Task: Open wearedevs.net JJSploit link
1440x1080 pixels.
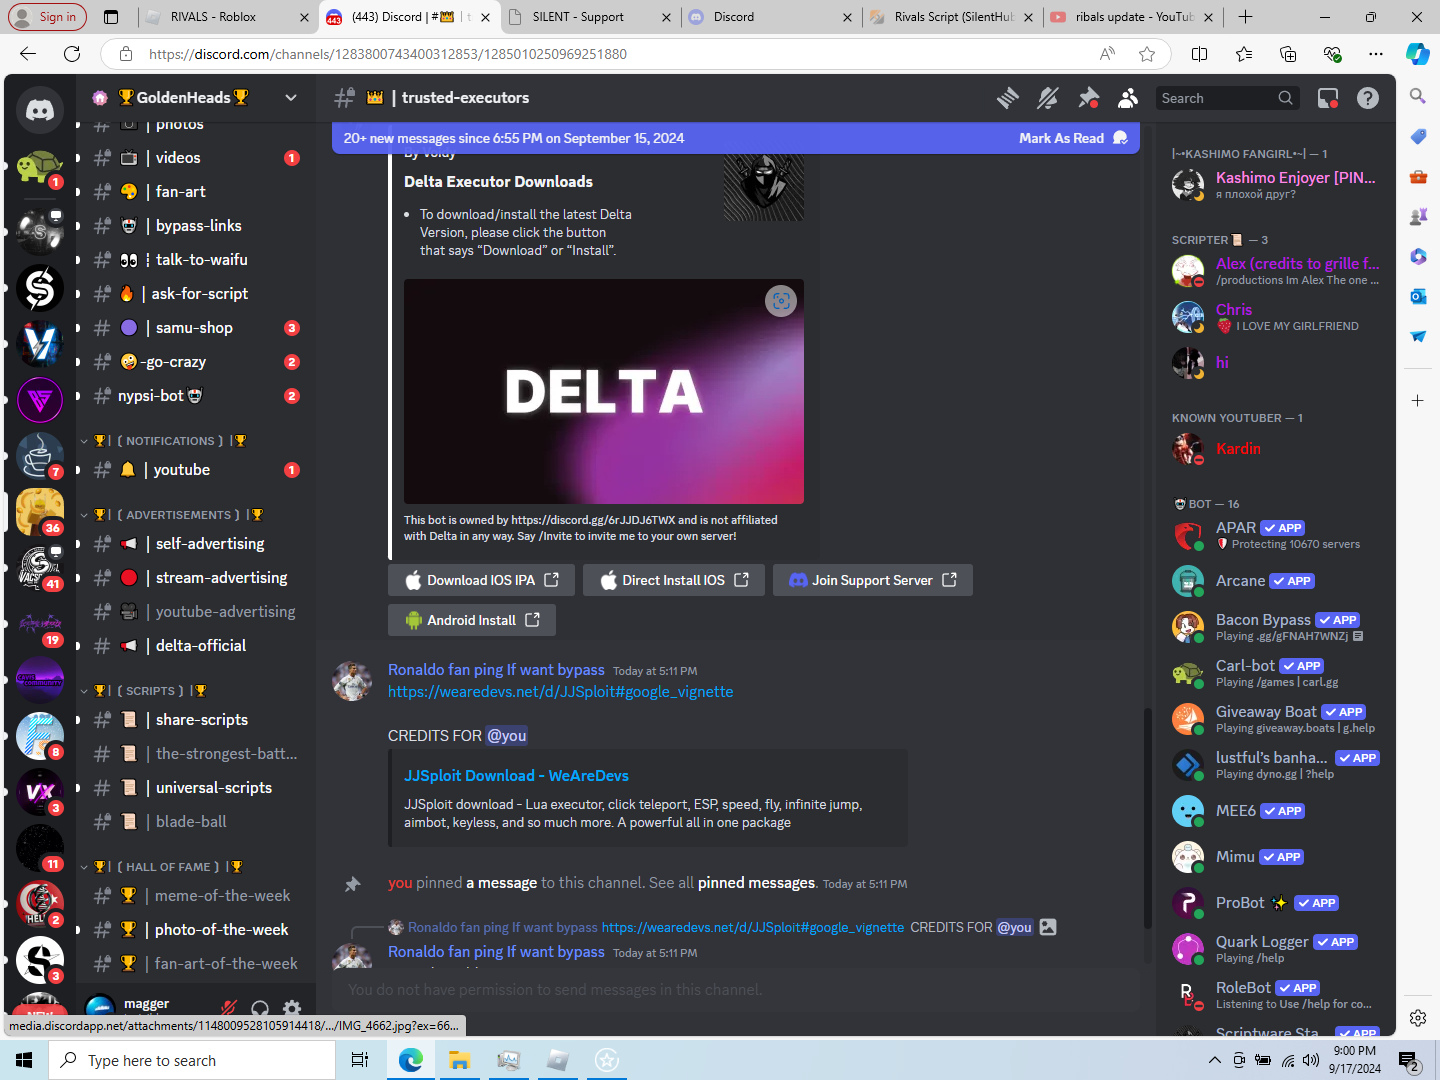Action: coord(560,692)
